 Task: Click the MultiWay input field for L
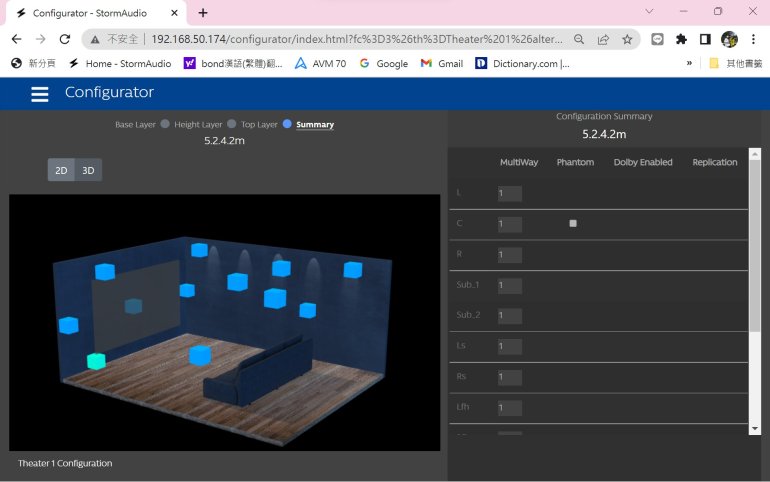[x=510, y=193]
